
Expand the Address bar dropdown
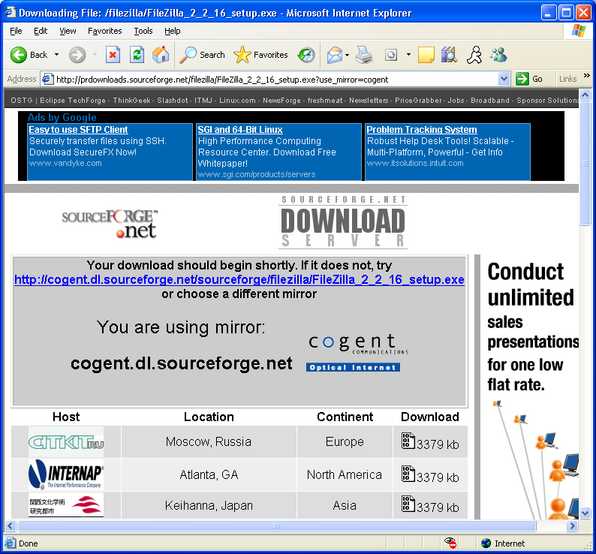click(x=503, y=79)
